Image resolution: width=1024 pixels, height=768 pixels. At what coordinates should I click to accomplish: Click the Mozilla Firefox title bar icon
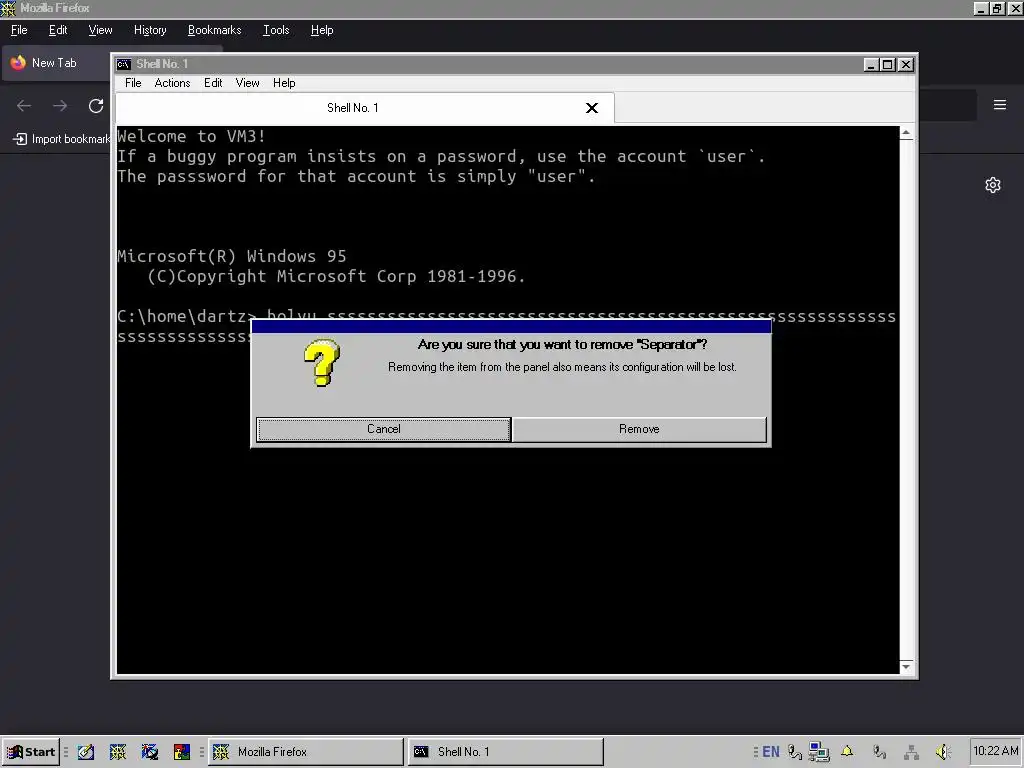pos(8,8)
